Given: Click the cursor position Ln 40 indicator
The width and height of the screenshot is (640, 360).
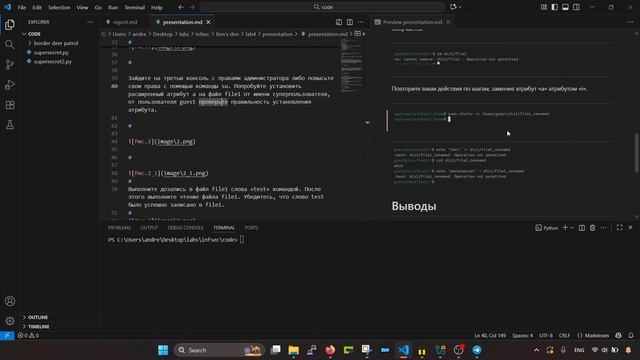Looking at the screenshot, I should [x=490, y=336].
